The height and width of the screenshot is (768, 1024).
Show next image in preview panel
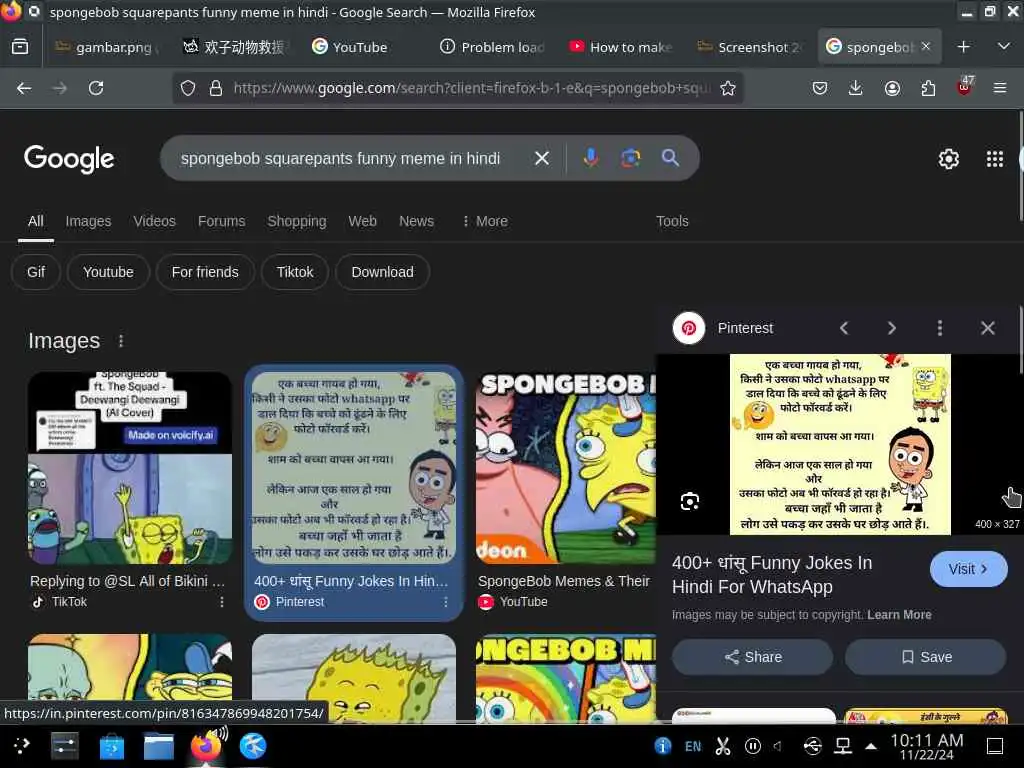891,328
